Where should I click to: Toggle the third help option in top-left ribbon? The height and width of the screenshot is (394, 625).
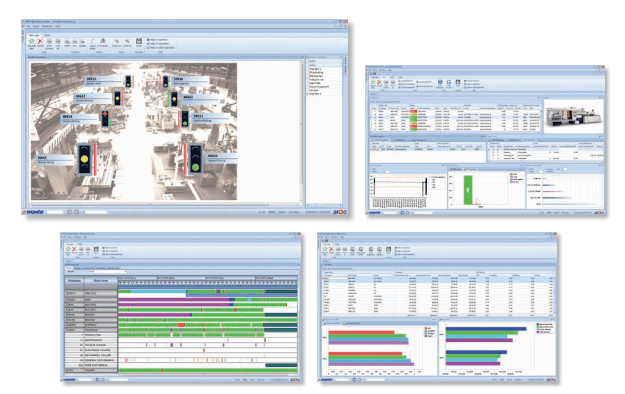click(148, 48)
